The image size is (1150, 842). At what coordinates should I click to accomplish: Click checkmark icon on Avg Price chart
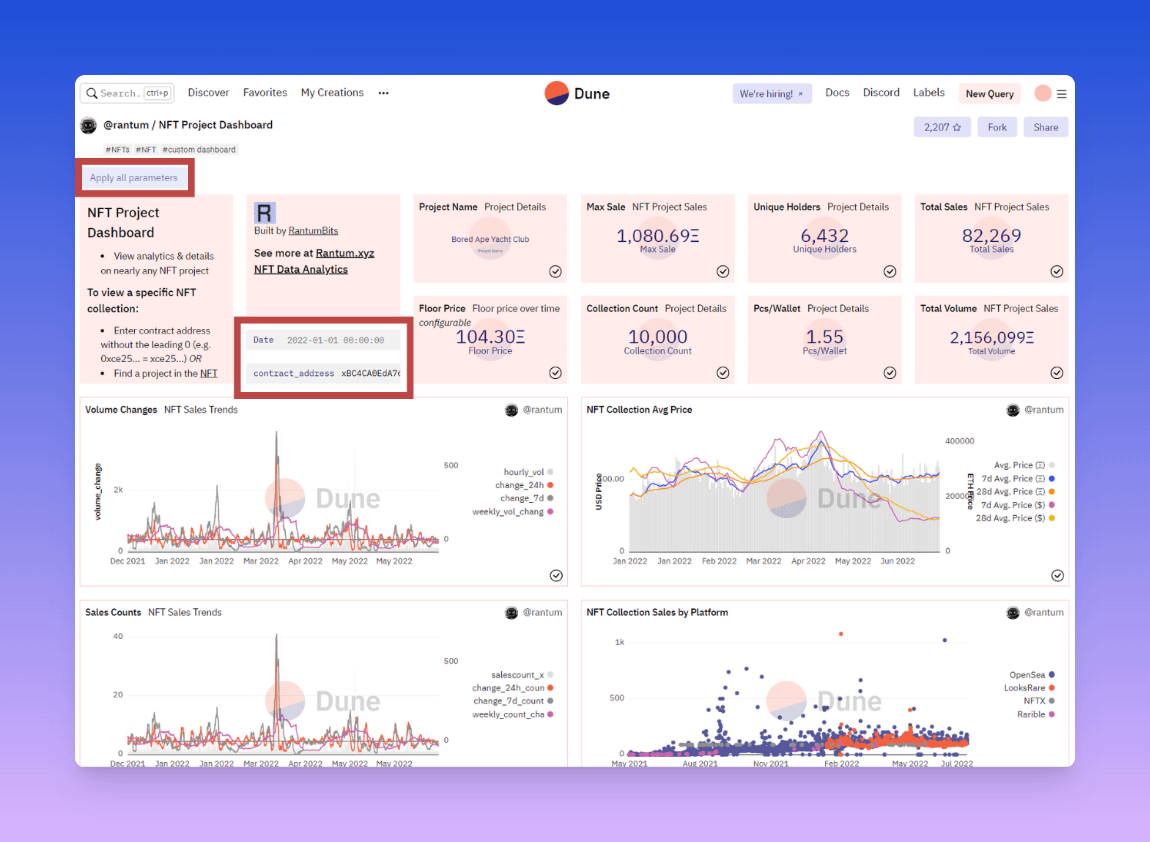[1057, 575]
